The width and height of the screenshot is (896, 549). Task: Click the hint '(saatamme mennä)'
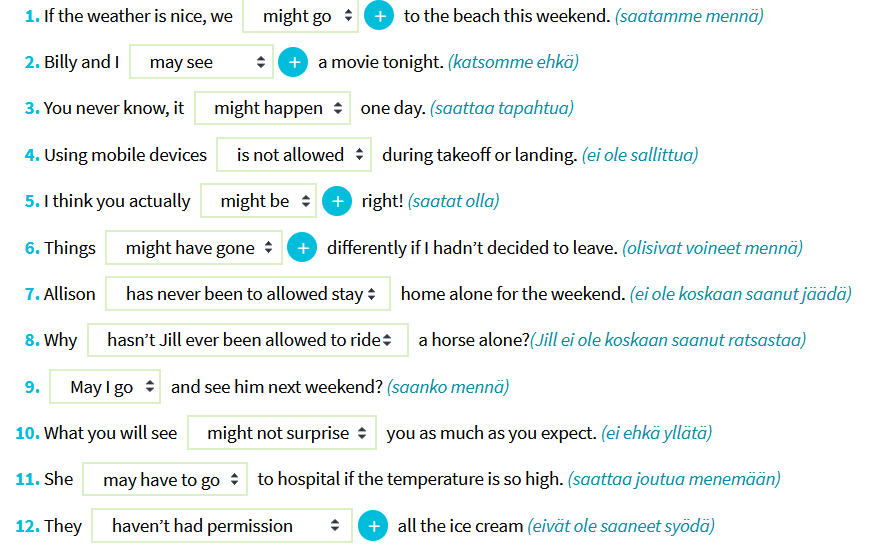pos(689,16)
